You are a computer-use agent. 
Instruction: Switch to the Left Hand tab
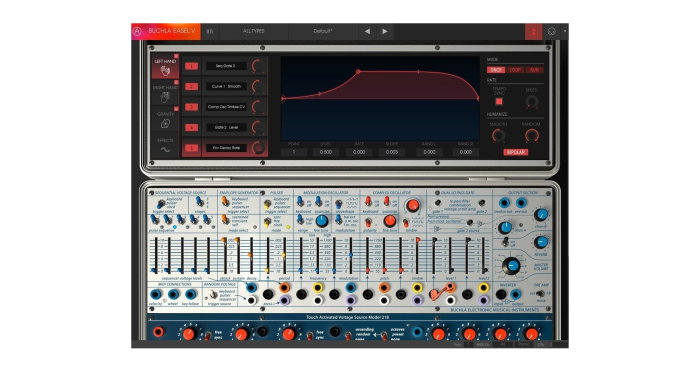(165, 66)
